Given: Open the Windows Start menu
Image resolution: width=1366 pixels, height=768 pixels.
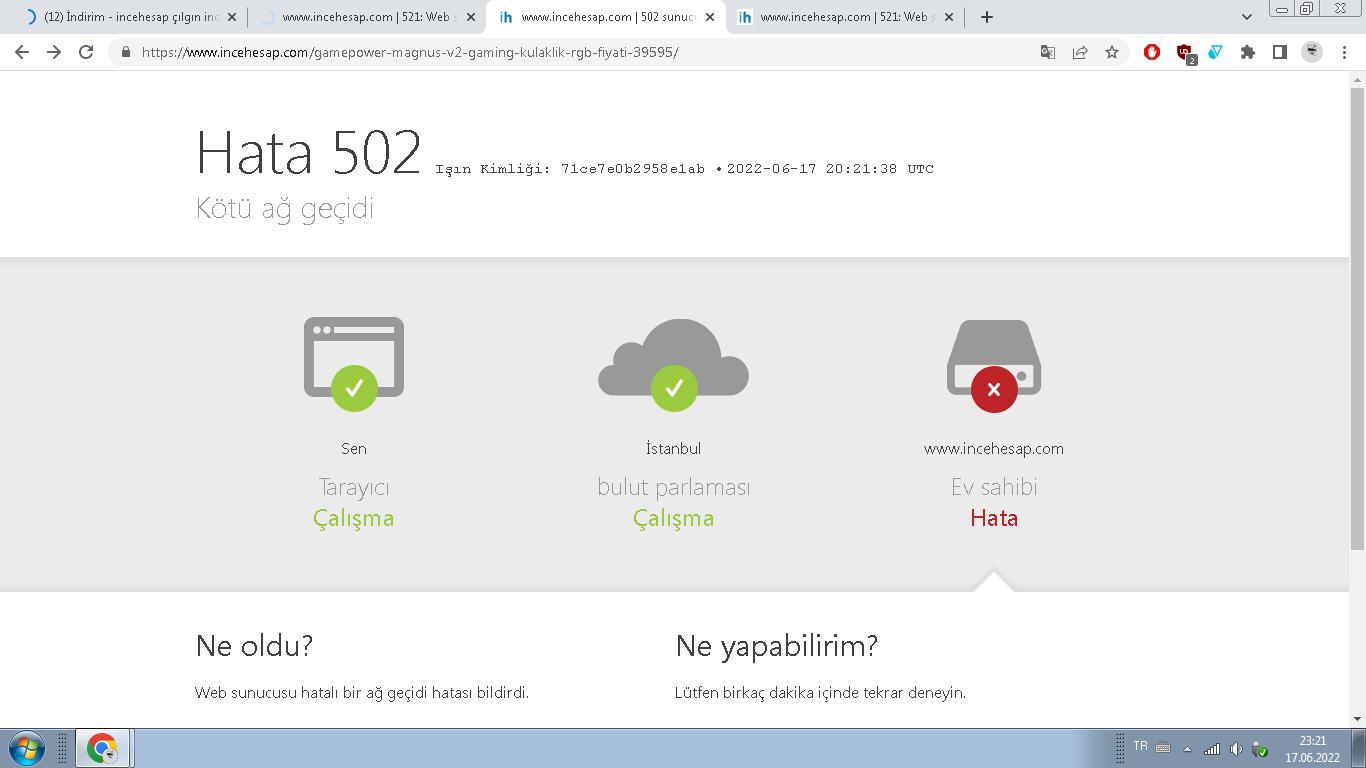Looking at the screenshot, I should (x=25, y=748).
